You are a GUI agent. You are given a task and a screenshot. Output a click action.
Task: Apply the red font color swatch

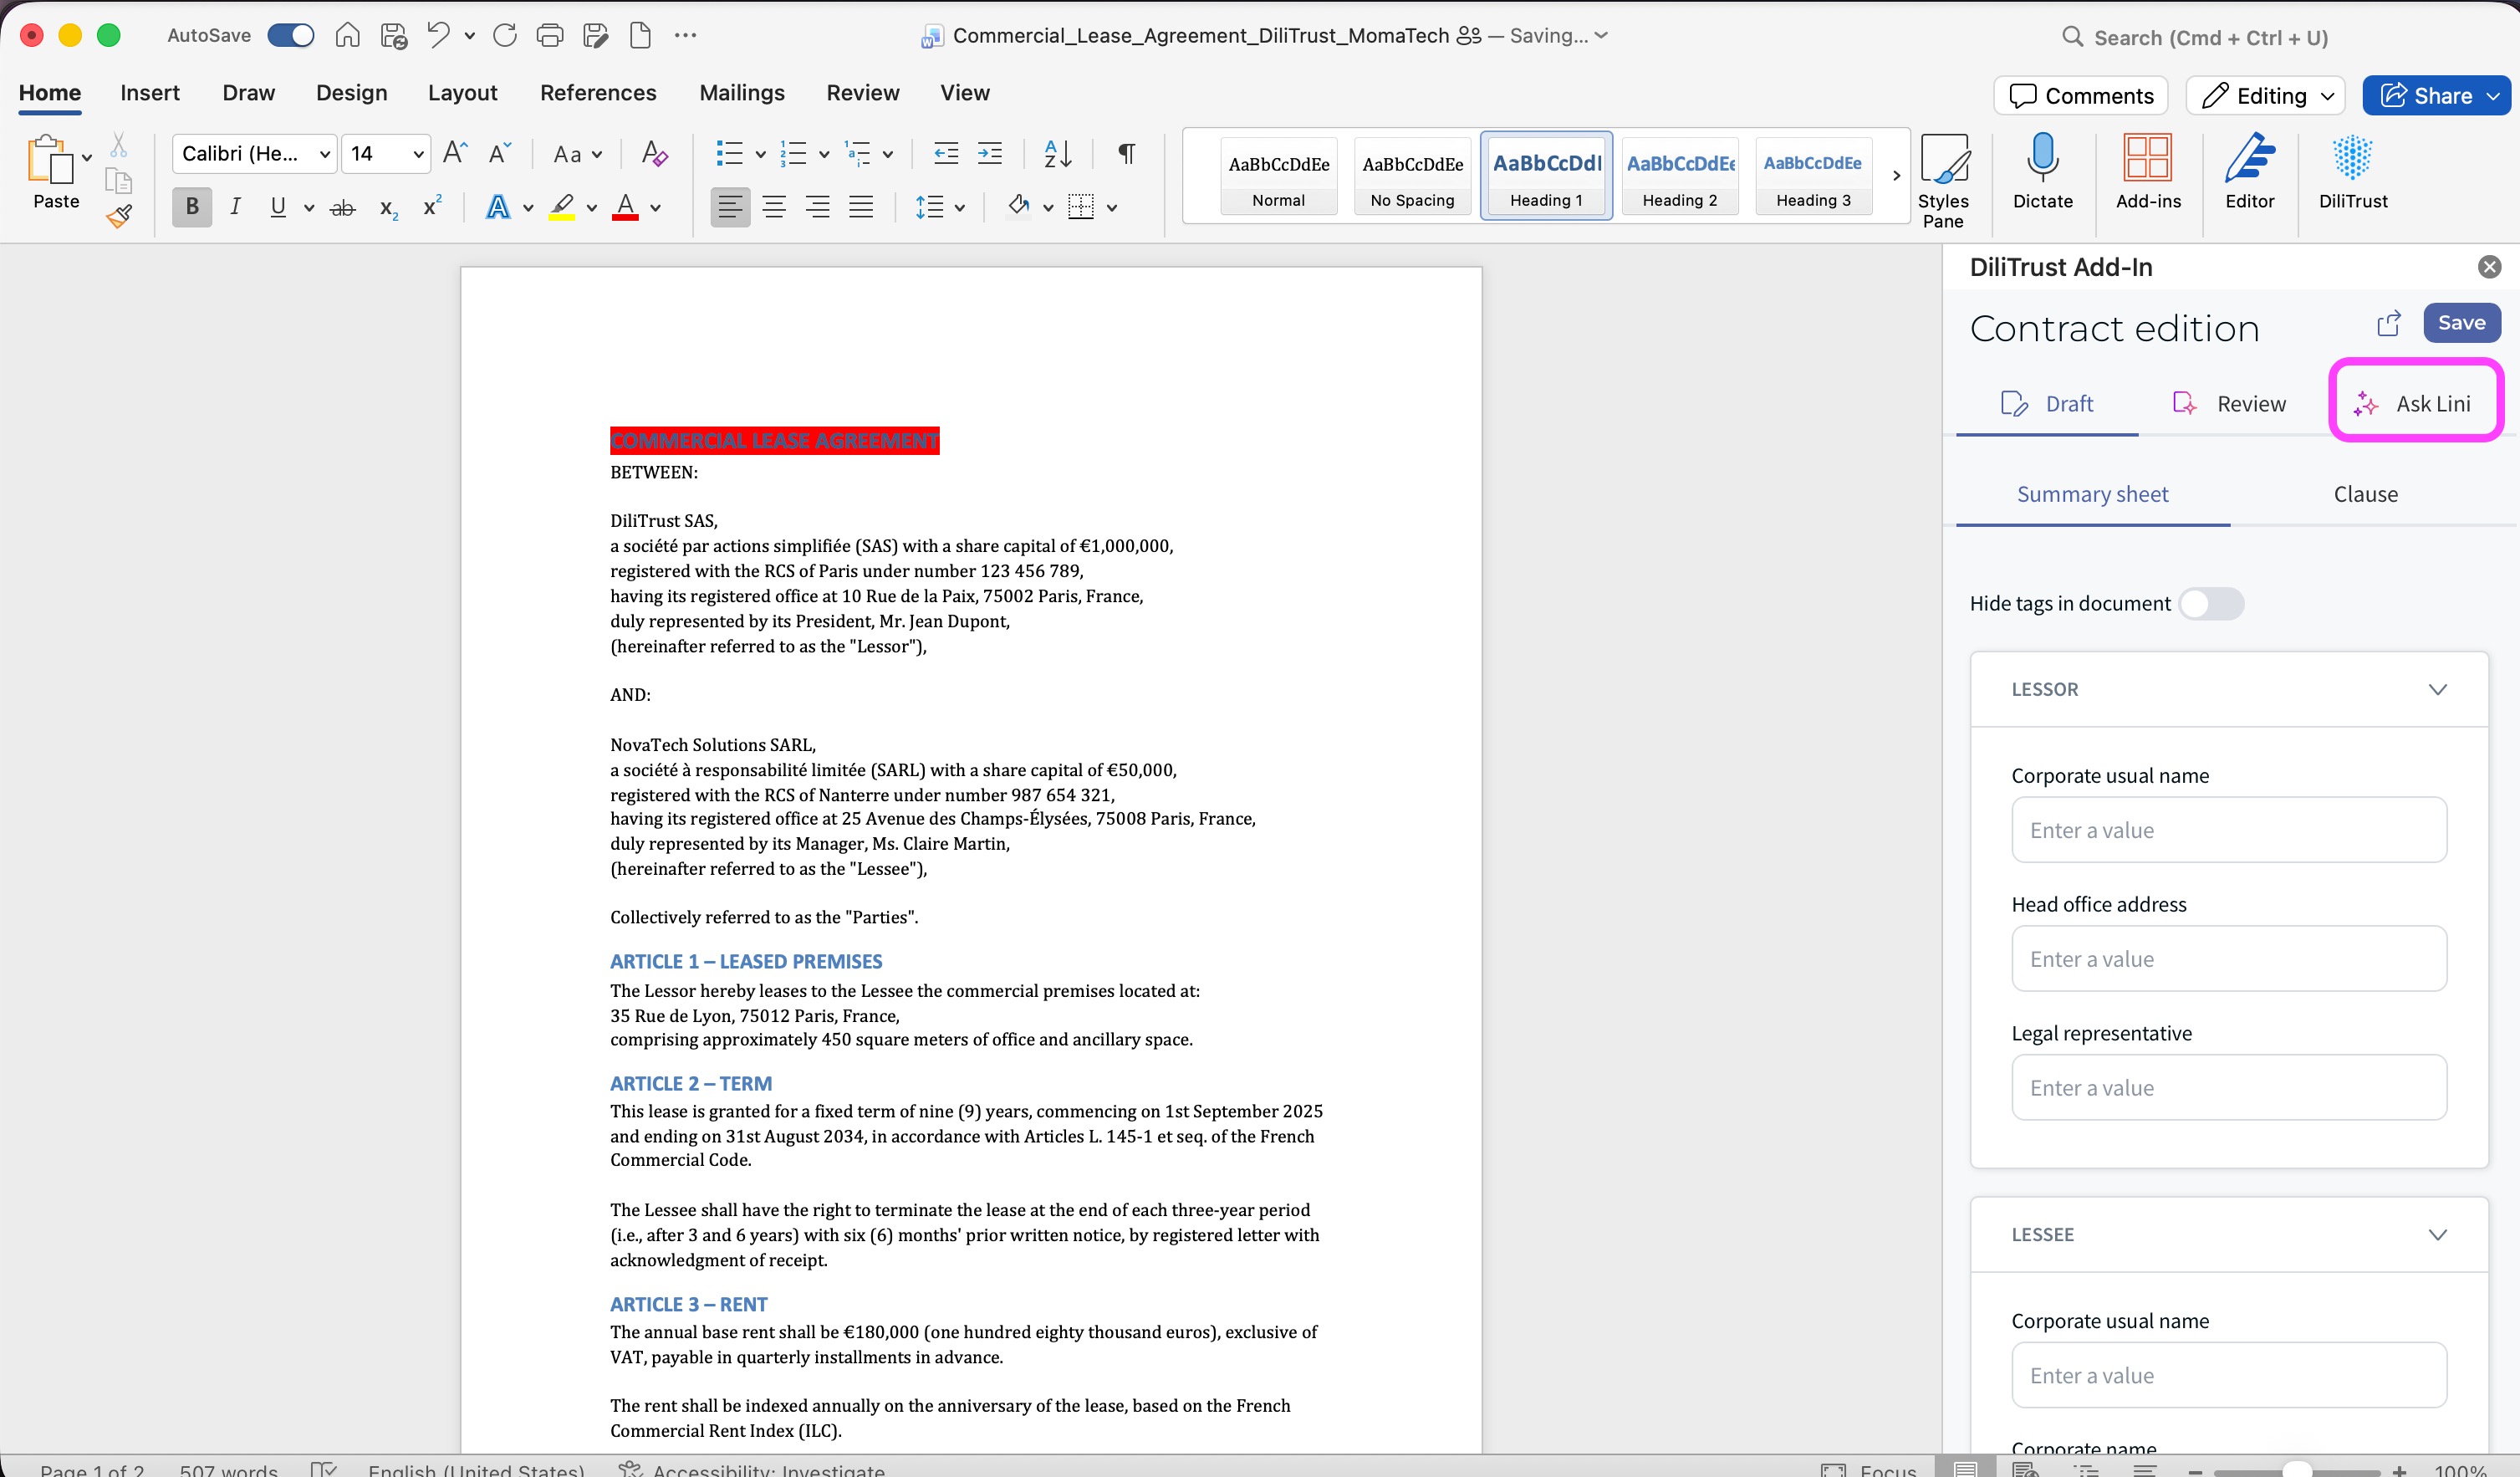pyautogui.click(x=625, y=207)
